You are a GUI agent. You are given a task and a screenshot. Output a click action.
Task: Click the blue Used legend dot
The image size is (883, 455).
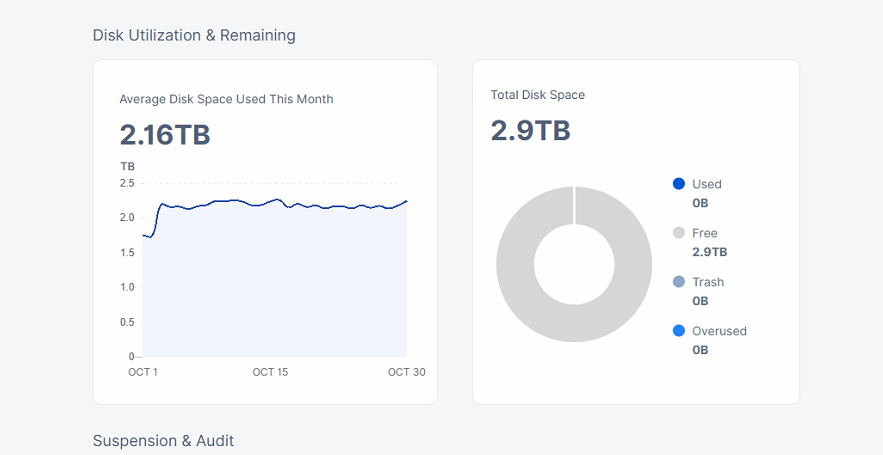(x=679, y=184)
